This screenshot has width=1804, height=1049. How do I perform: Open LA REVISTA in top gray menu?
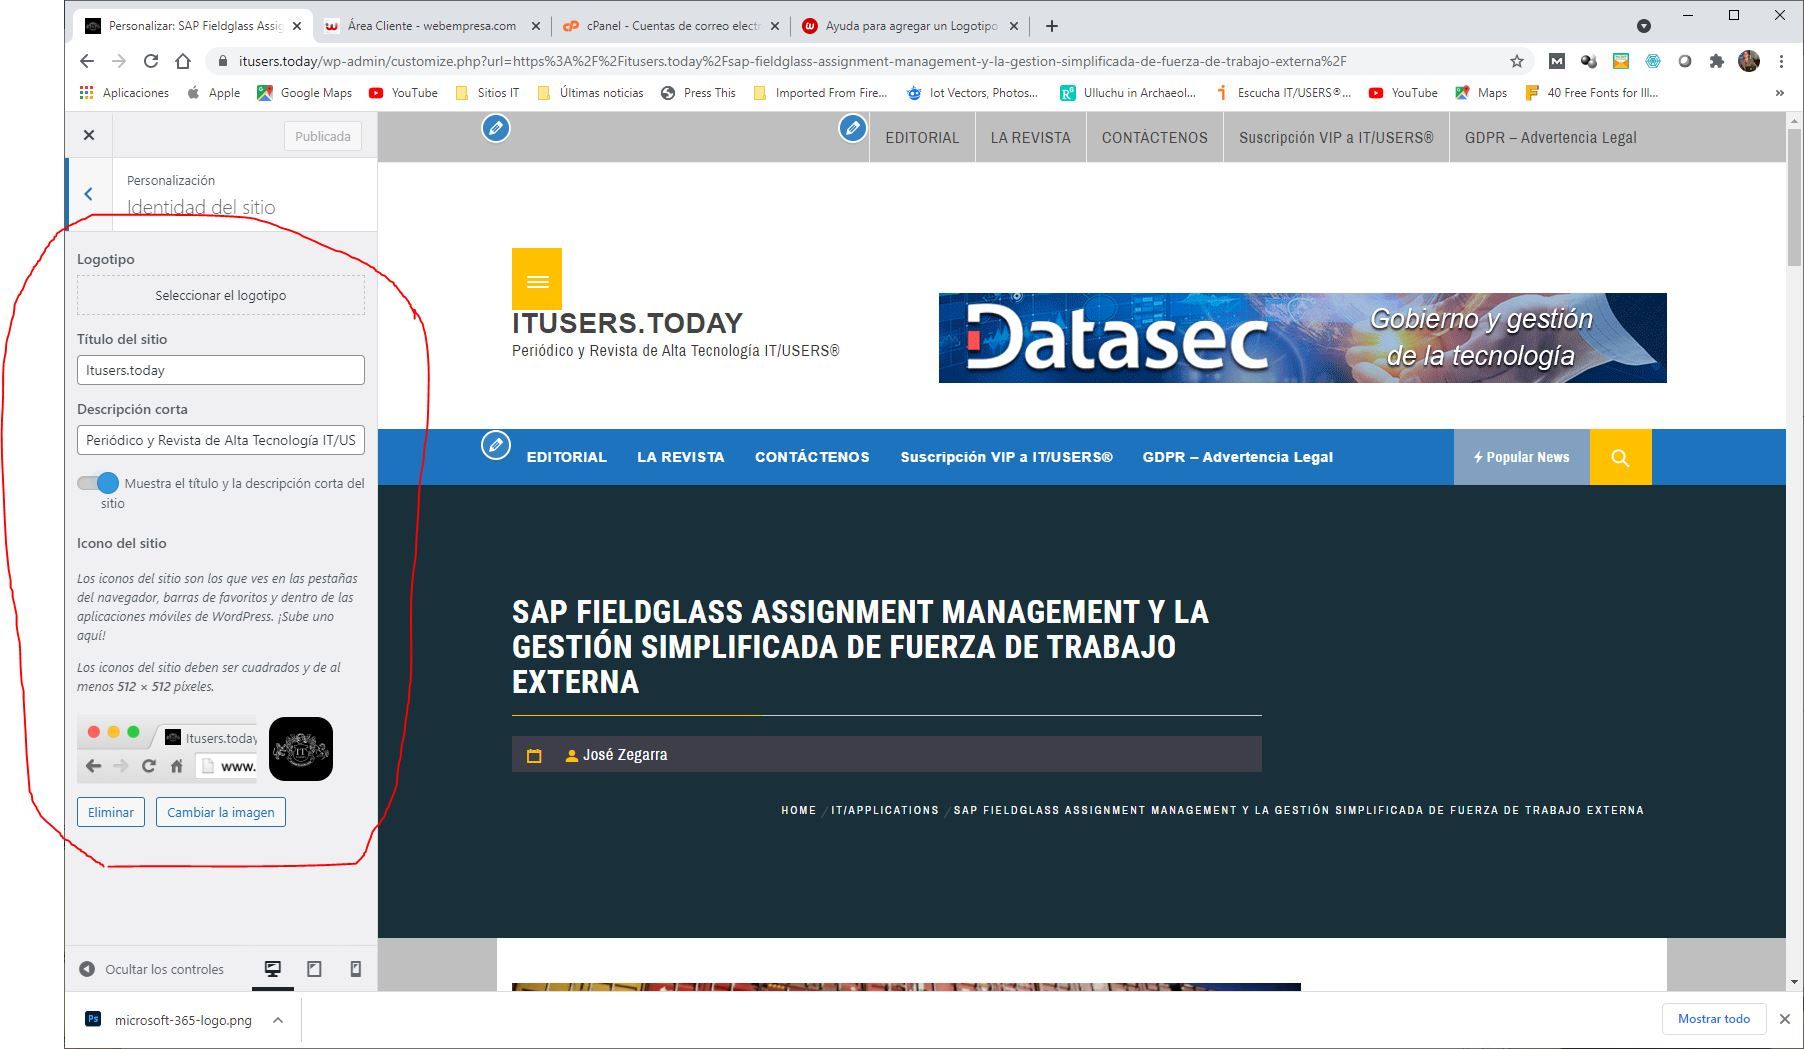[1030, 138]
